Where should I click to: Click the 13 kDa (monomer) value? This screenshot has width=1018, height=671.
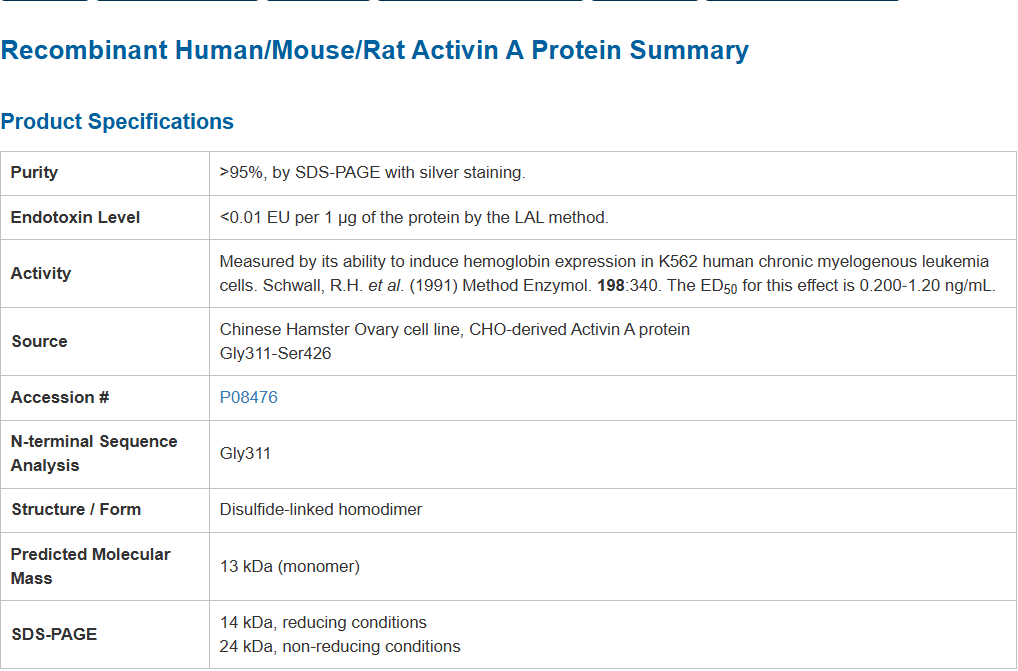(289, 566)
